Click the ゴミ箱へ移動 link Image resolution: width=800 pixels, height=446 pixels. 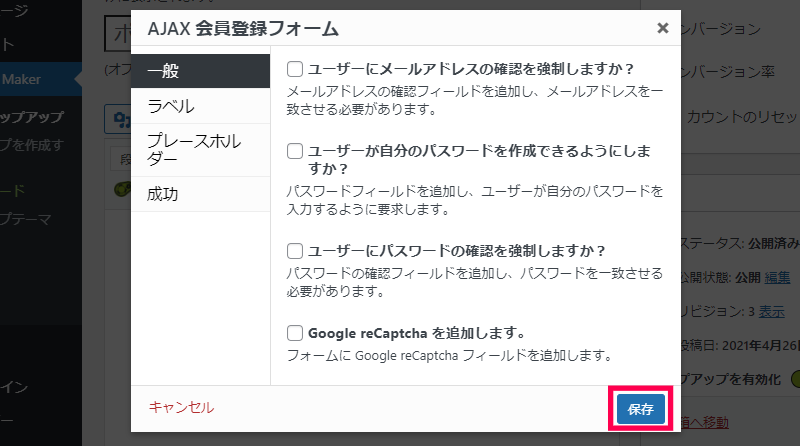tap(705, 423)
